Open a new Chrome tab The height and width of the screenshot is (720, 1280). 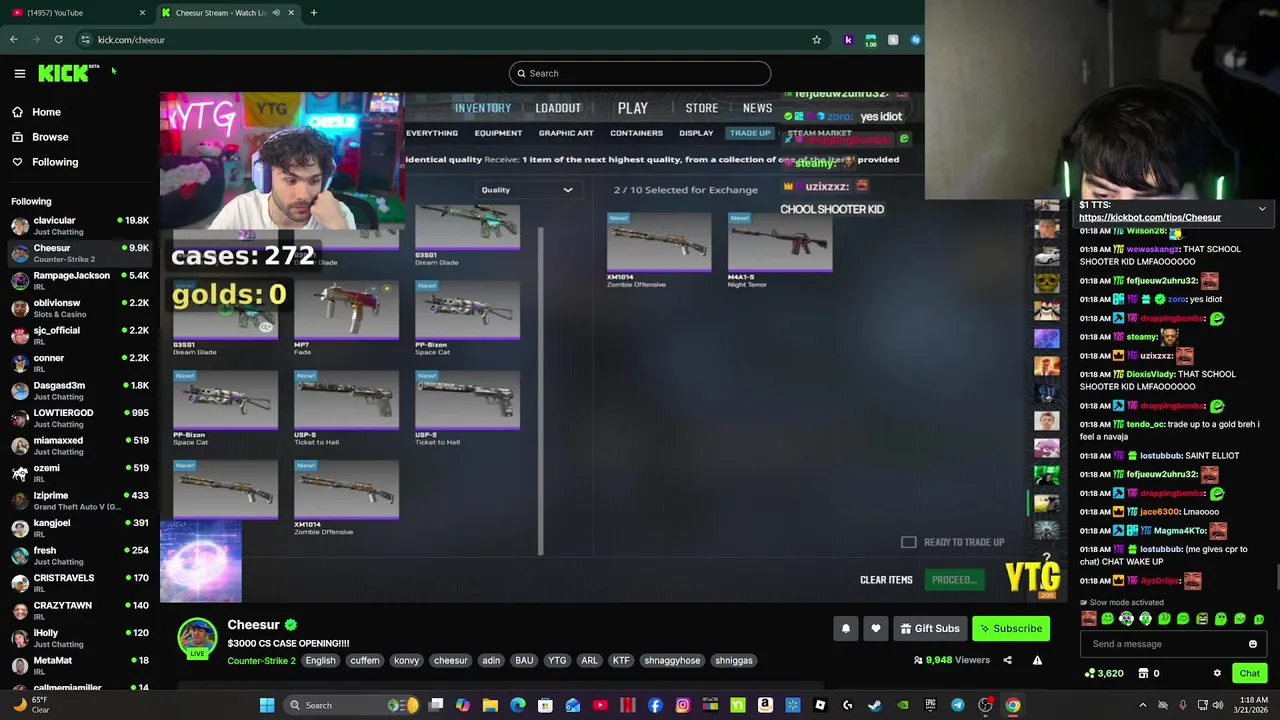(x=313, y=13)
